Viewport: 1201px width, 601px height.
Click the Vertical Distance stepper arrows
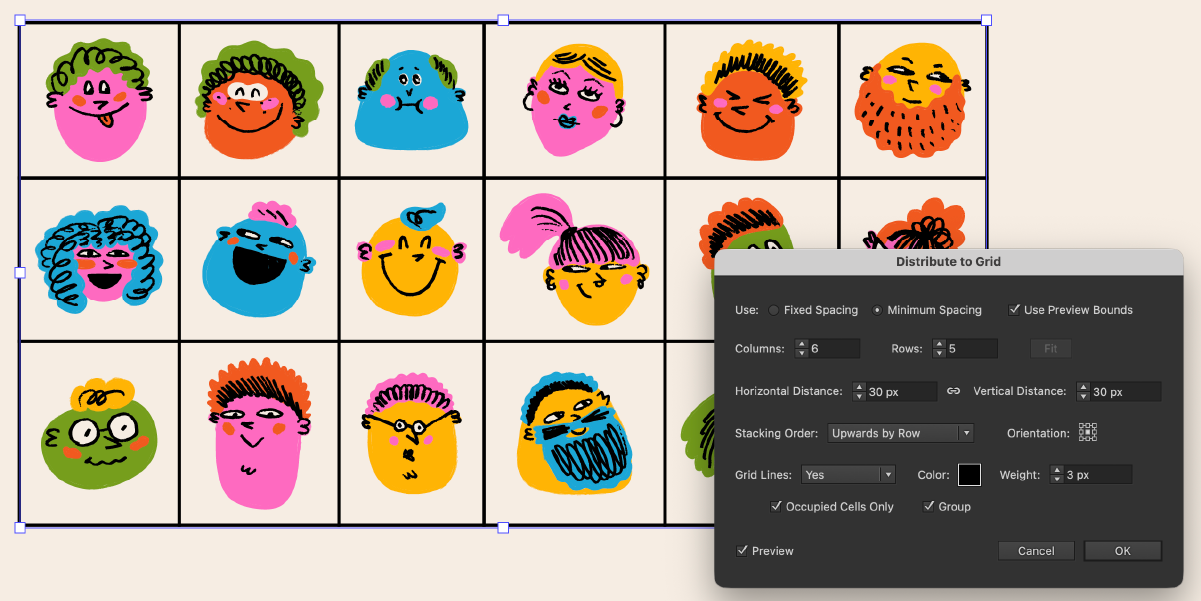[1083, 392]
